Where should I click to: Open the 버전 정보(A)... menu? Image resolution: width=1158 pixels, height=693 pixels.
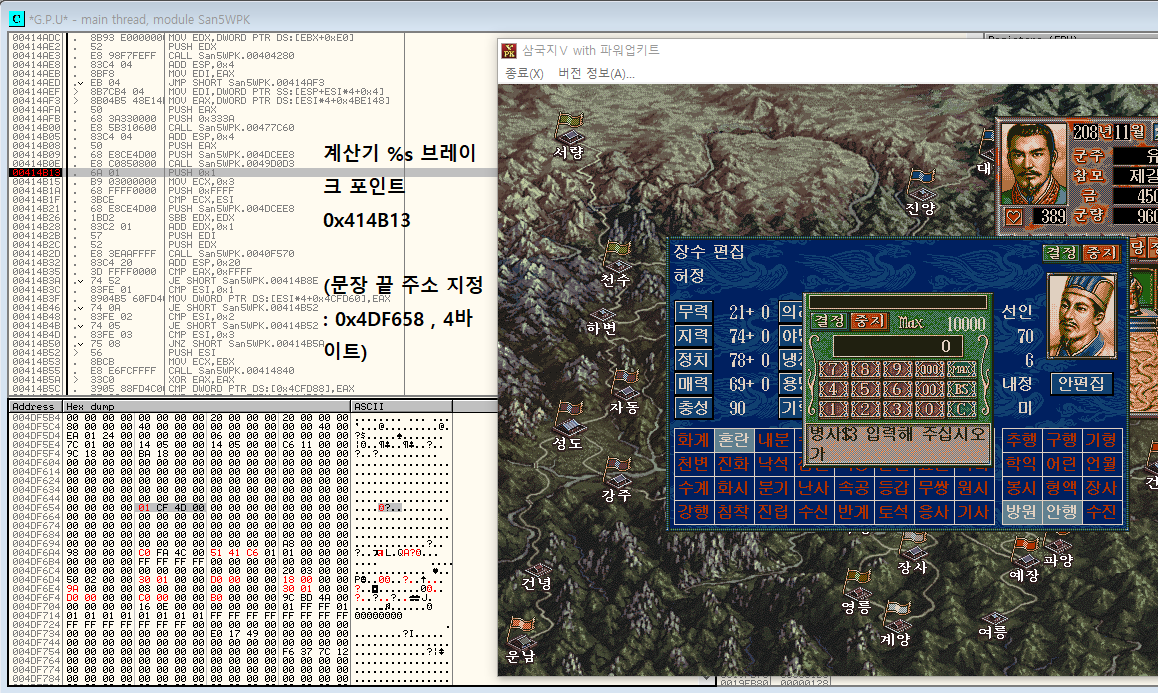pyautogui.click(x=596, y=73)
